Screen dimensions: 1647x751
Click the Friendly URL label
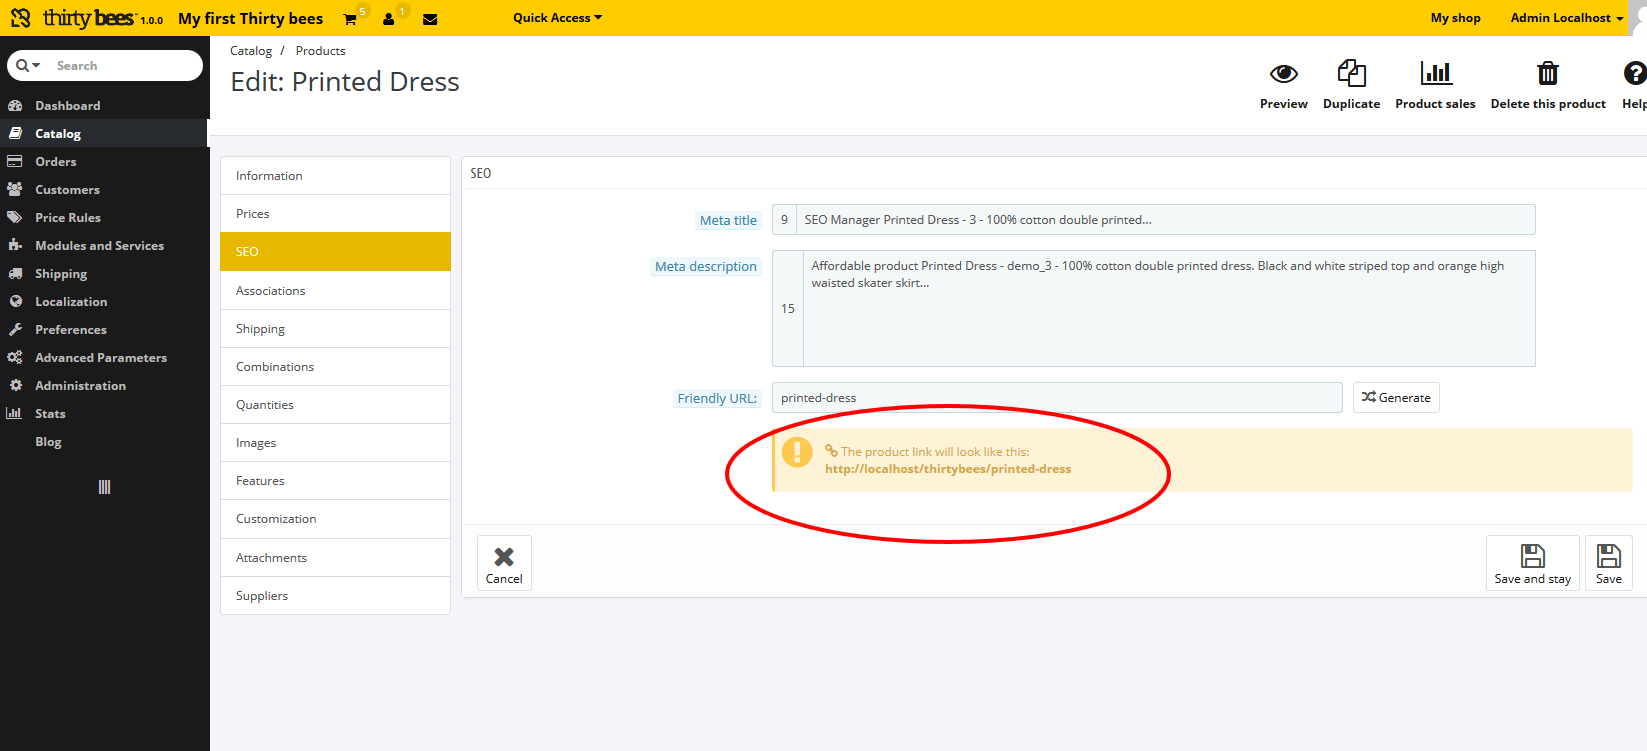pyautogui.click(x=717, y=398)
